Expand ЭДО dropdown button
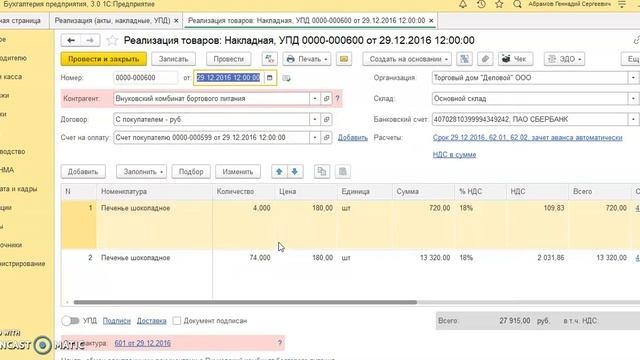 564,59
